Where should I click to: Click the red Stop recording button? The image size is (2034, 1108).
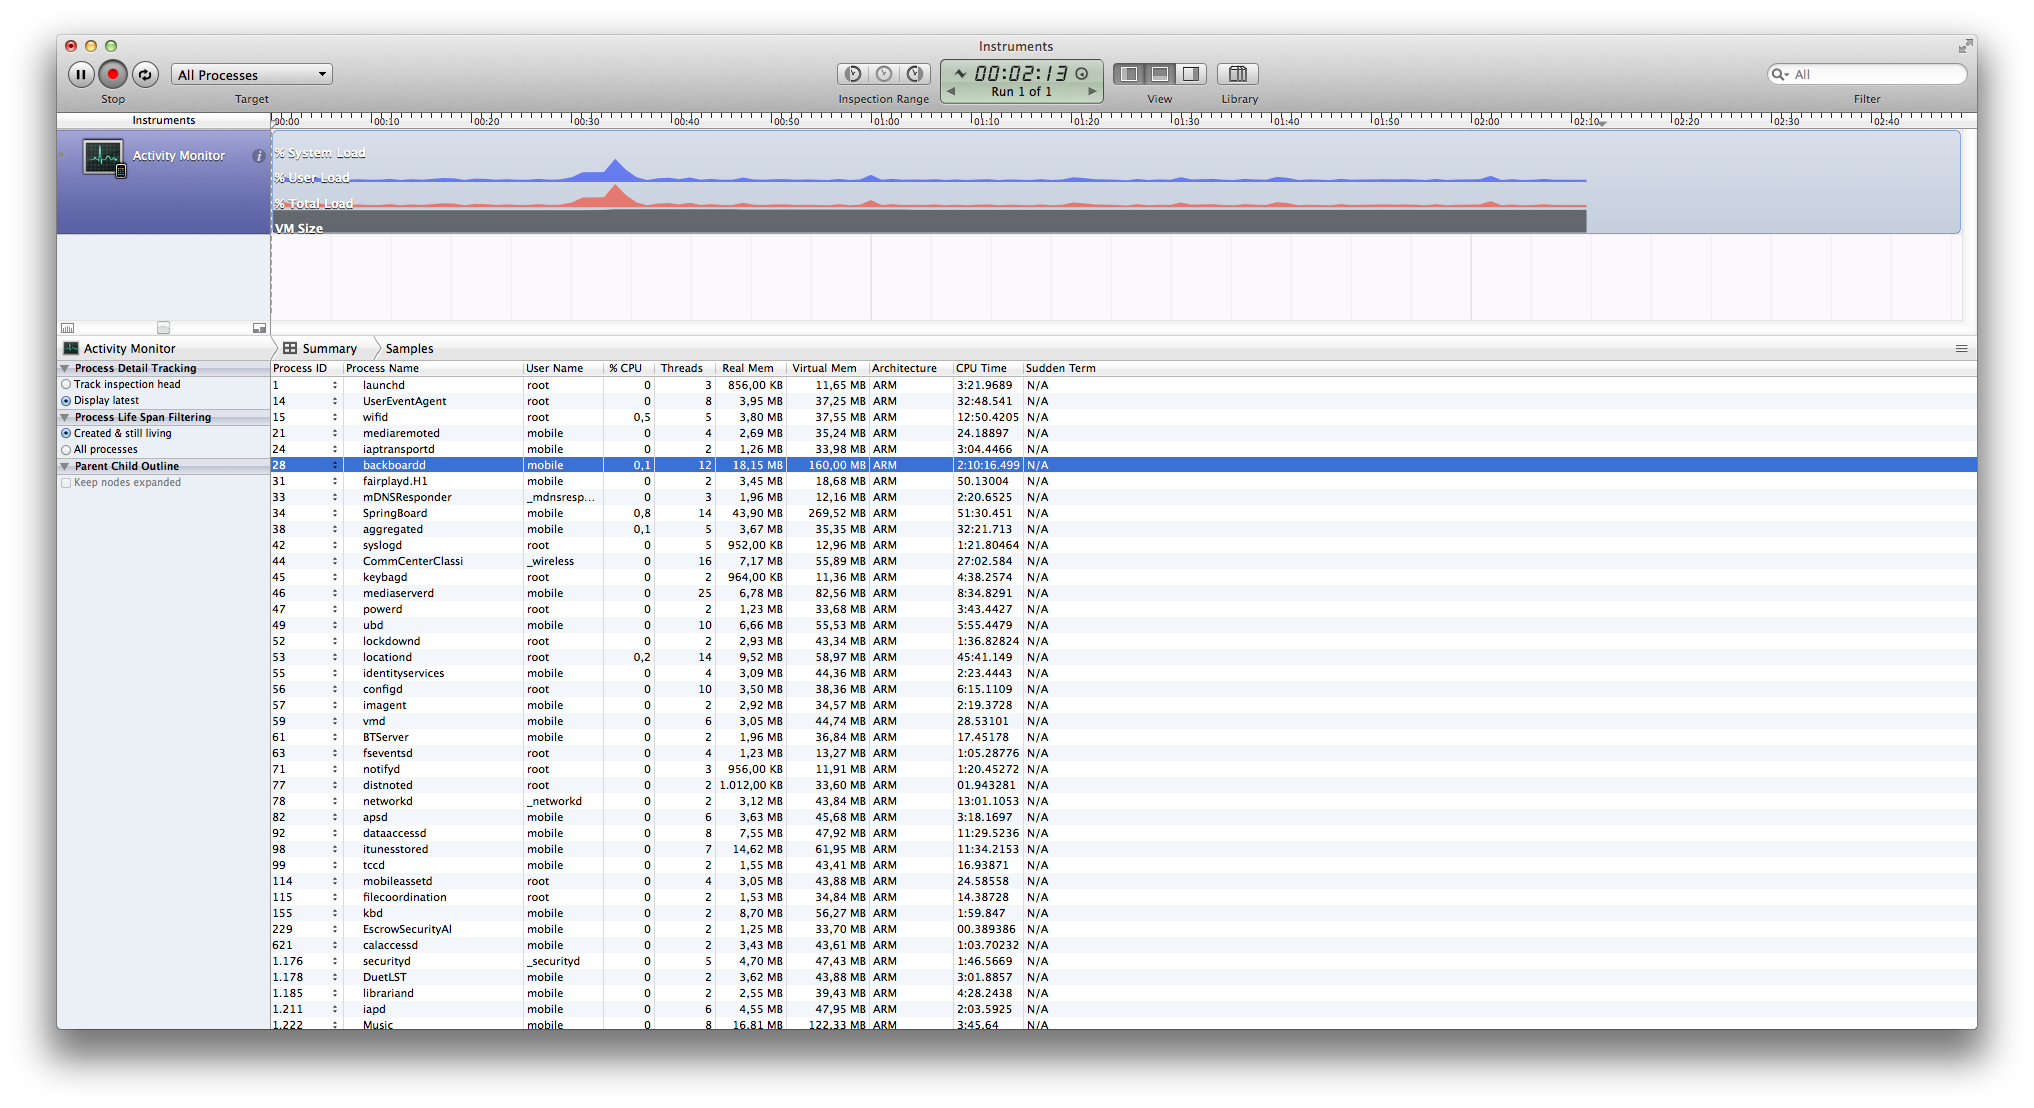coord(113,74)
